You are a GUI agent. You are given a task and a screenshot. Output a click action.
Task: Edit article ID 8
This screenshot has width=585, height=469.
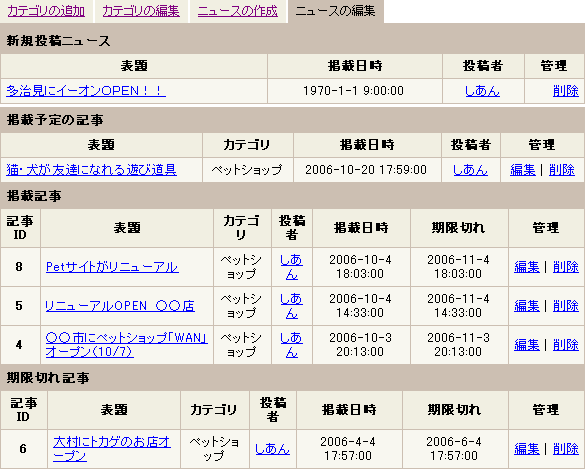(x=526, y=267)
